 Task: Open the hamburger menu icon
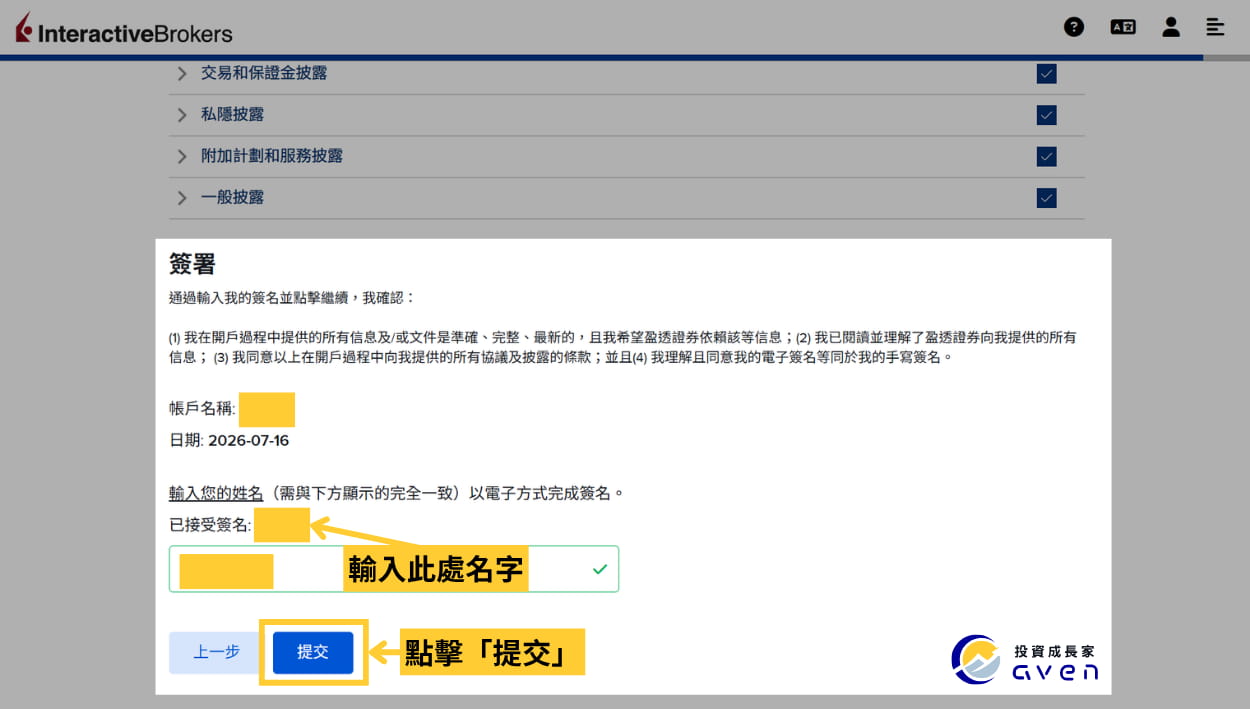pyautogui.click(x=1216, y=27)
